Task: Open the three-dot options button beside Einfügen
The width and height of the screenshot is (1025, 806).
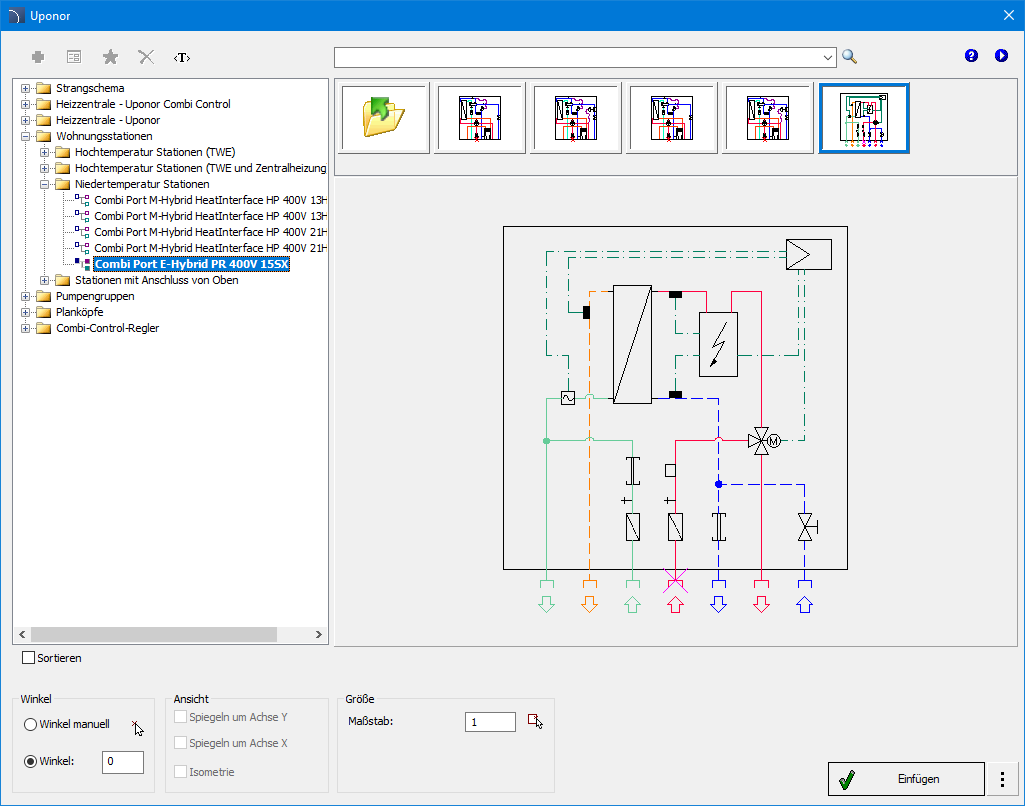Action: pos(1002,778)
